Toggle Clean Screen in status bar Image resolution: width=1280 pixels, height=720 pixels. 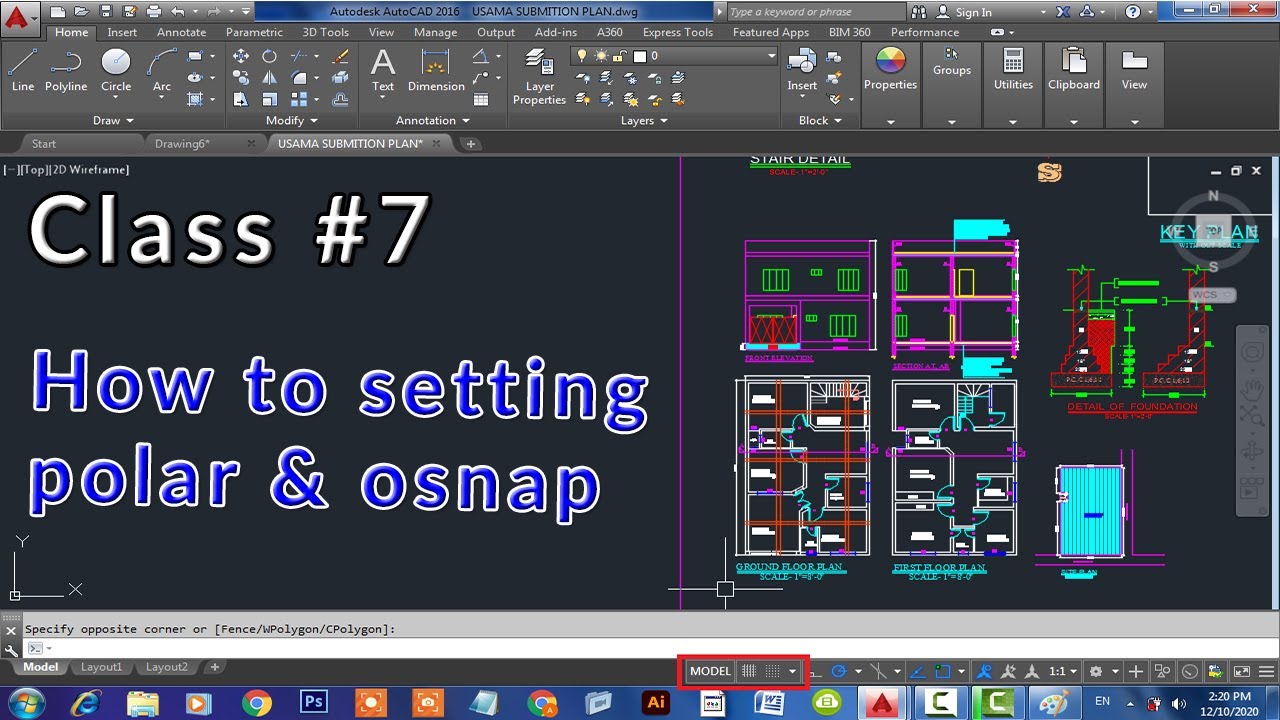click(1241, 672)
